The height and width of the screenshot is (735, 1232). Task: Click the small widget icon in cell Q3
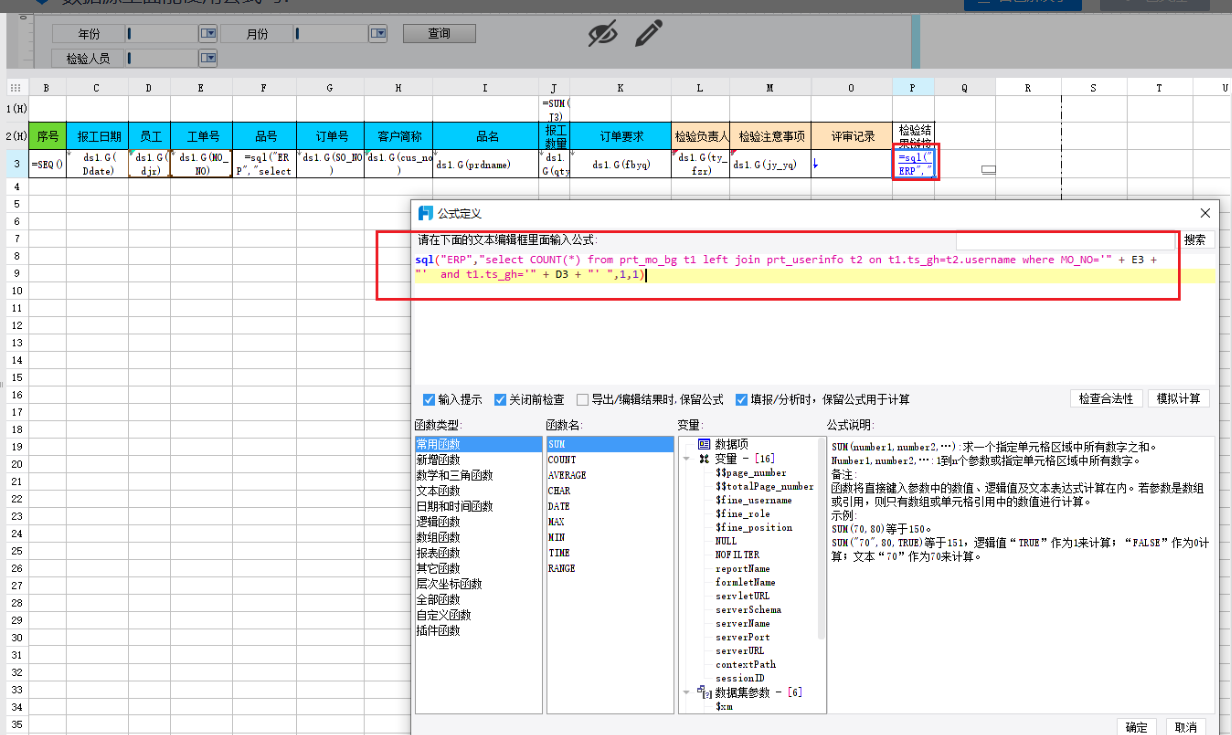[989, 170]
